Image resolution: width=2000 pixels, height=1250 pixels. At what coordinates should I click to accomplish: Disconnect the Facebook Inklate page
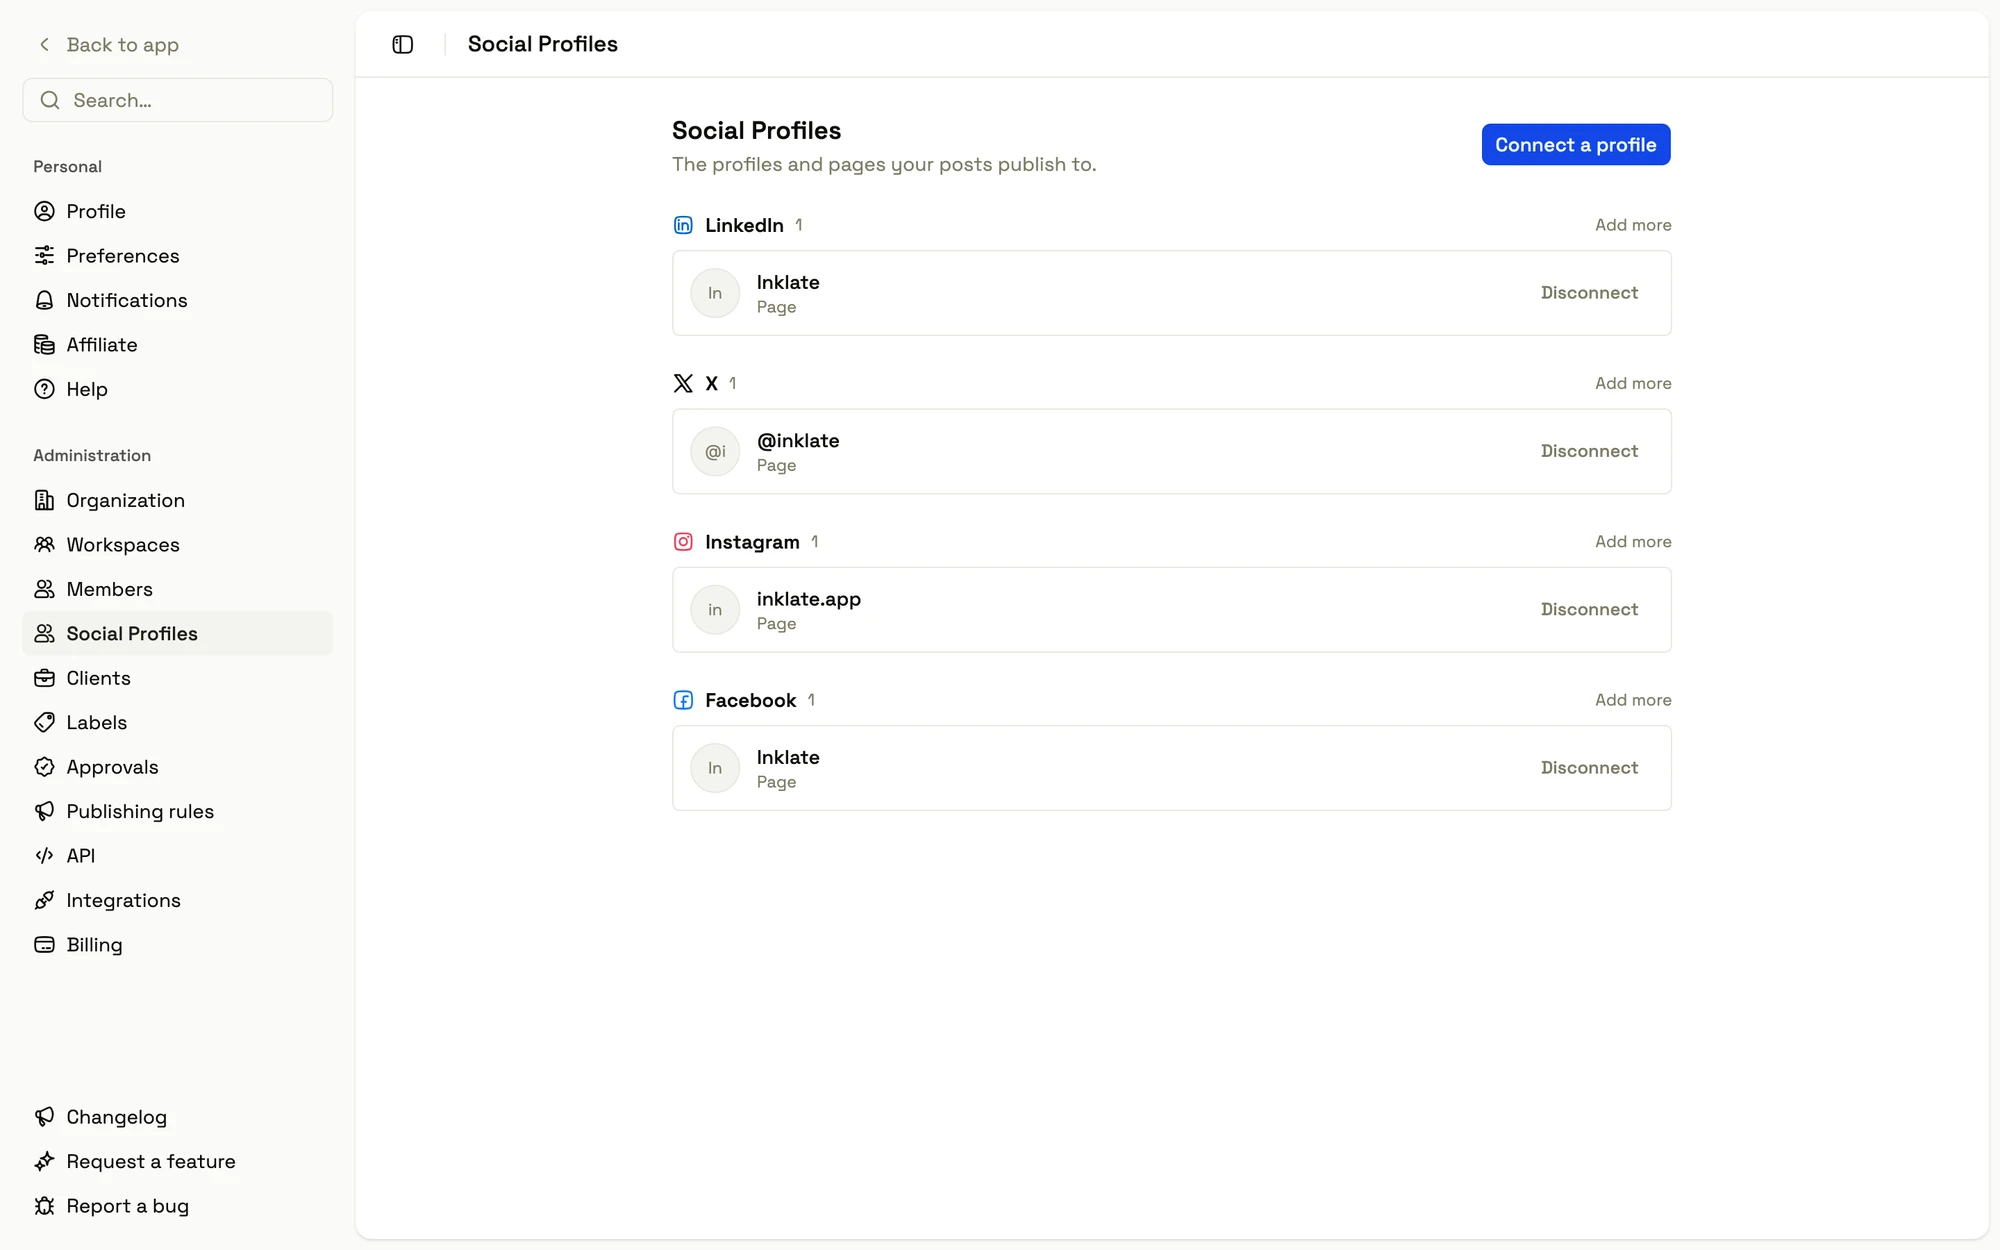click(x=1589, y=768)
